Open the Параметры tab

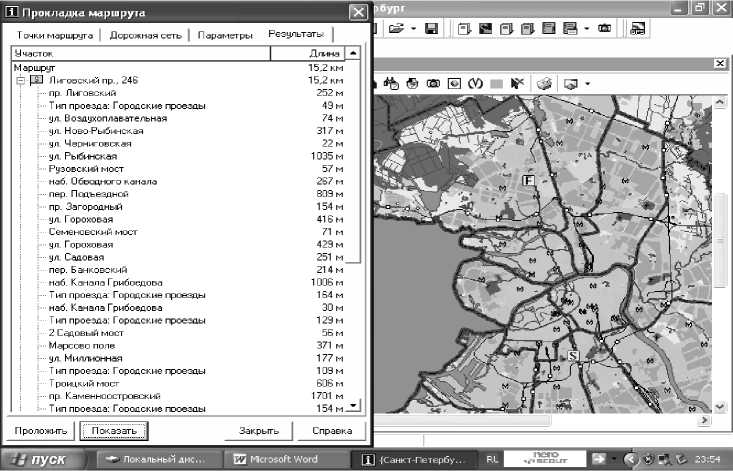[x=225, y=35]
